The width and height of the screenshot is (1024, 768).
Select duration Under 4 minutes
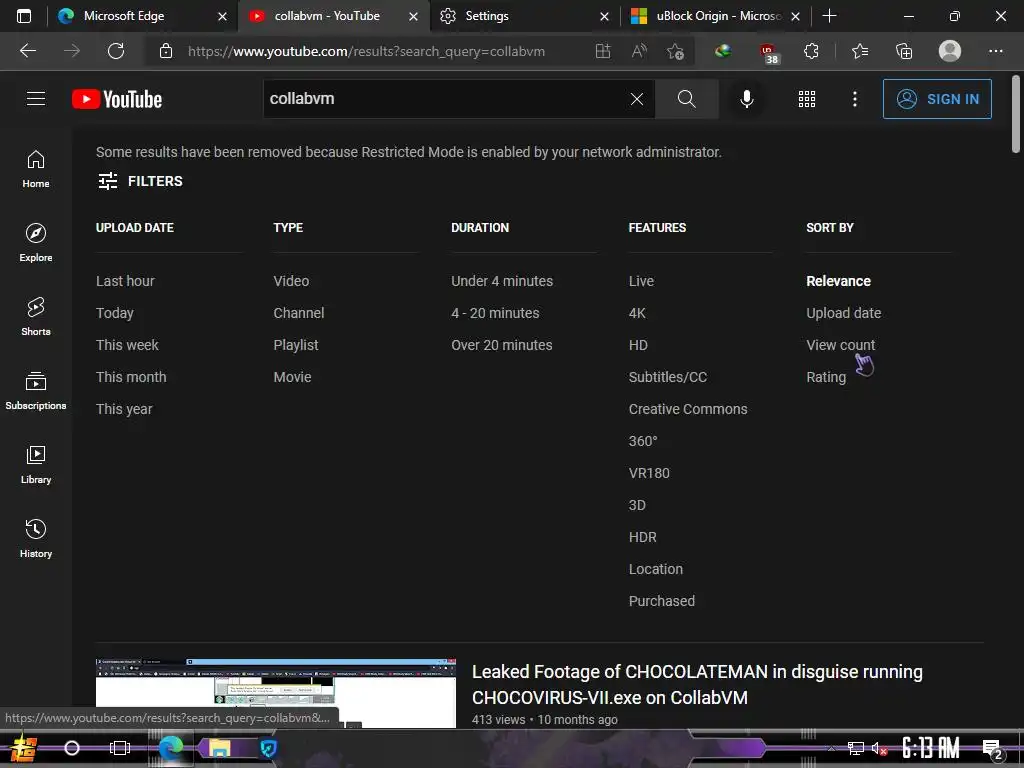[502, 281]
